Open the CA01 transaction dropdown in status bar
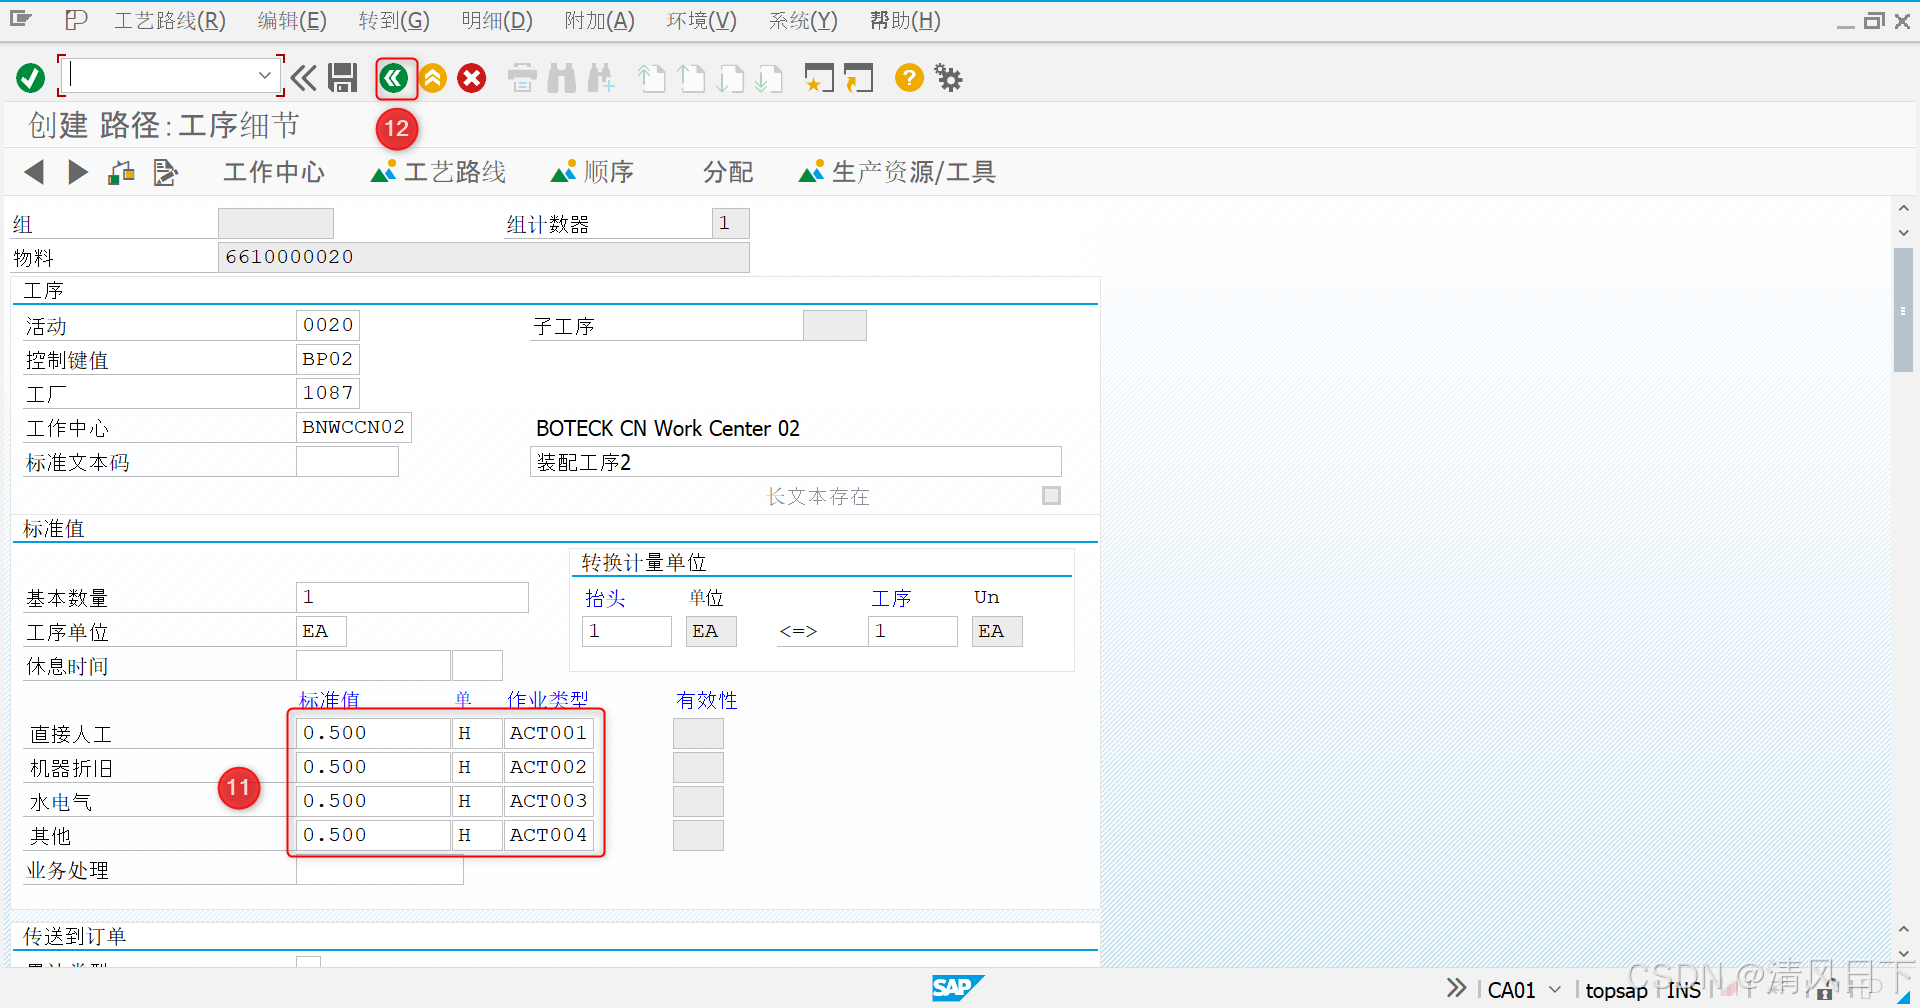This screenshot has width=1920, height=1008. tap(1554, 989)
